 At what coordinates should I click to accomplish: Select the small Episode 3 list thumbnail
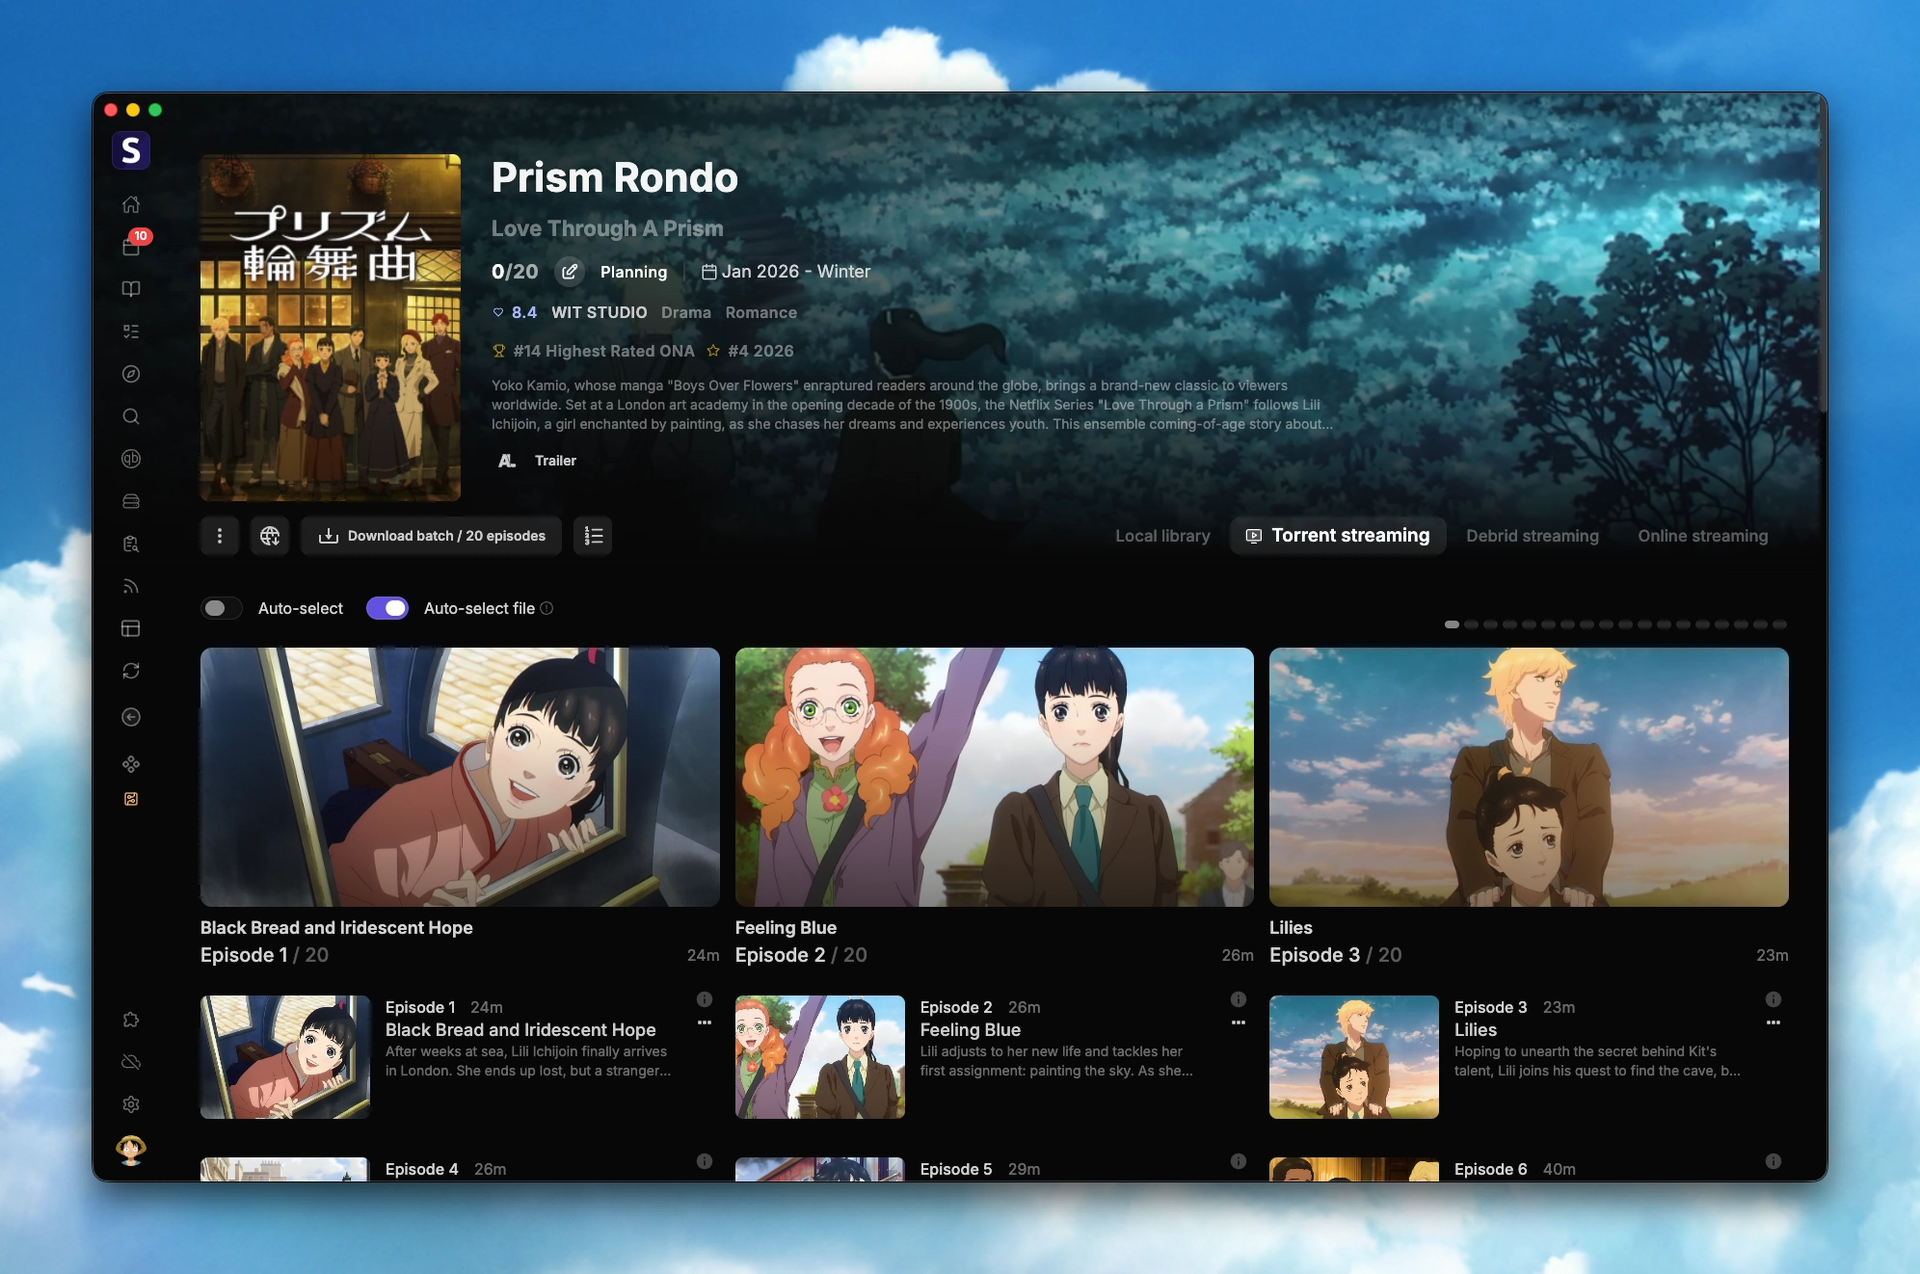coord(1354,1057)
